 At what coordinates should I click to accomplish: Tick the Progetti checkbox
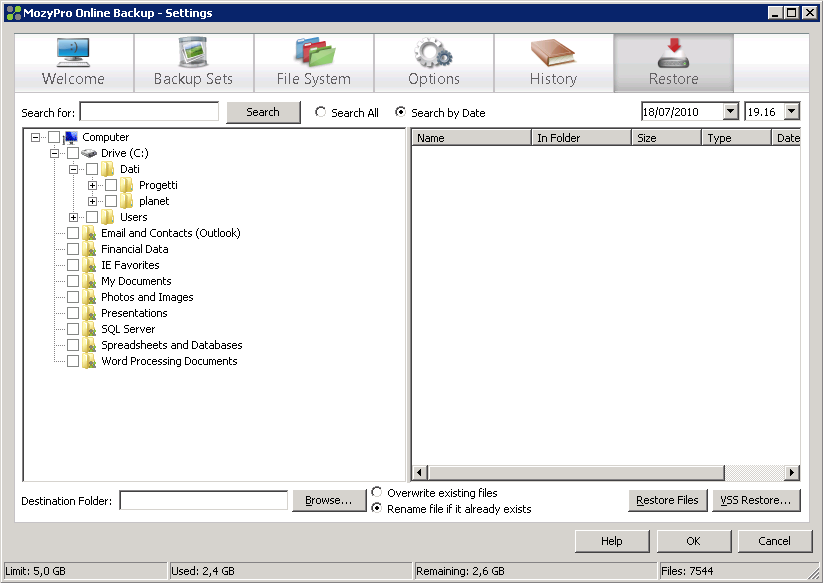pos(111,185)
